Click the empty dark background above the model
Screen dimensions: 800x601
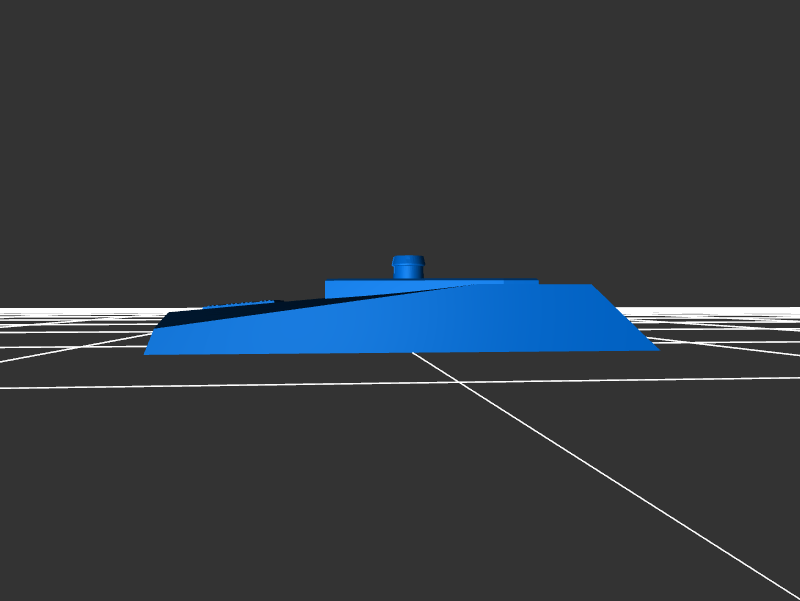click(x=400, y=120)
